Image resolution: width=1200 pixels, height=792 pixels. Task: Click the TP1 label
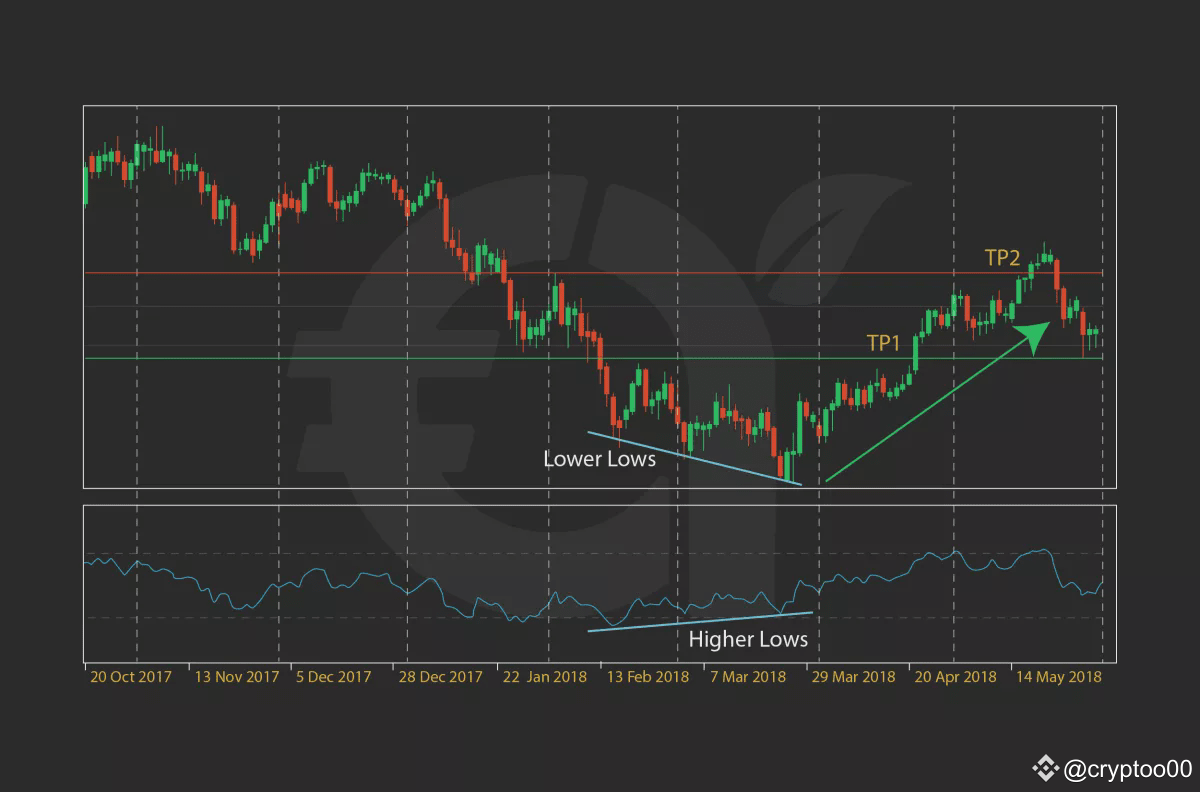pos(884,342)
